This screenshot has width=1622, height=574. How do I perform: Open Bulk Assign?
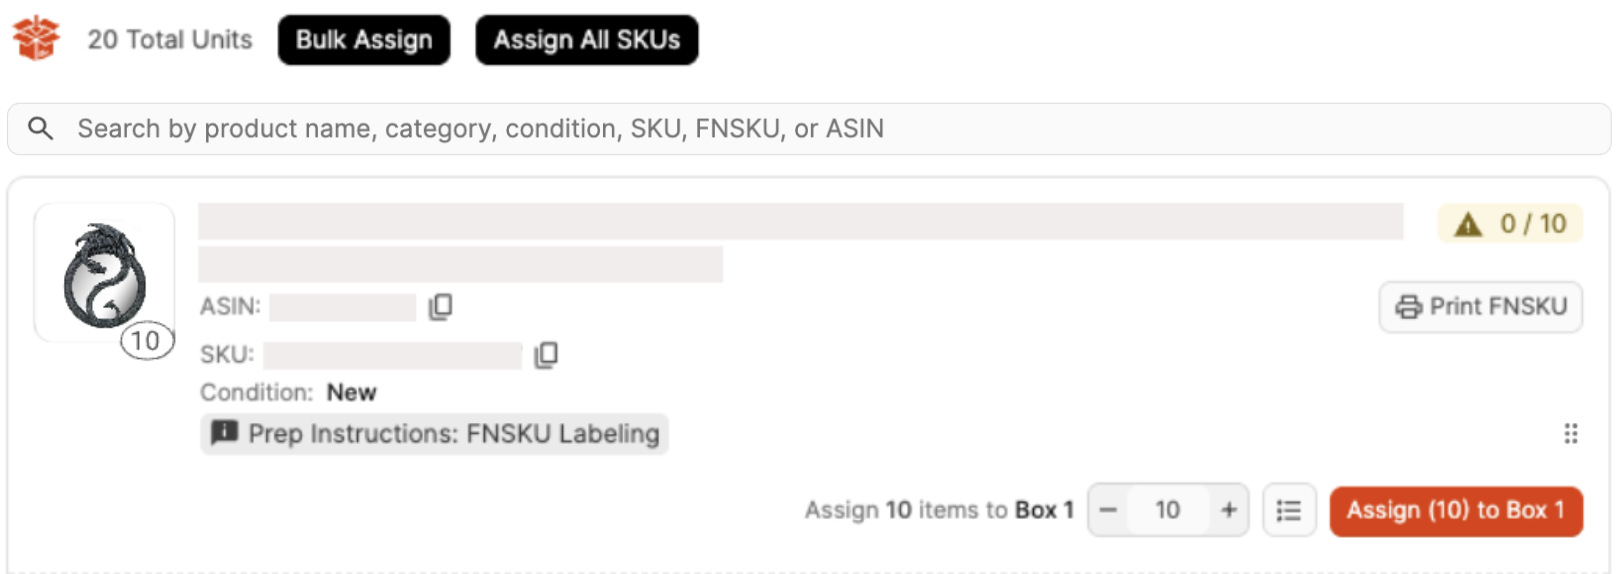point(364,40)
